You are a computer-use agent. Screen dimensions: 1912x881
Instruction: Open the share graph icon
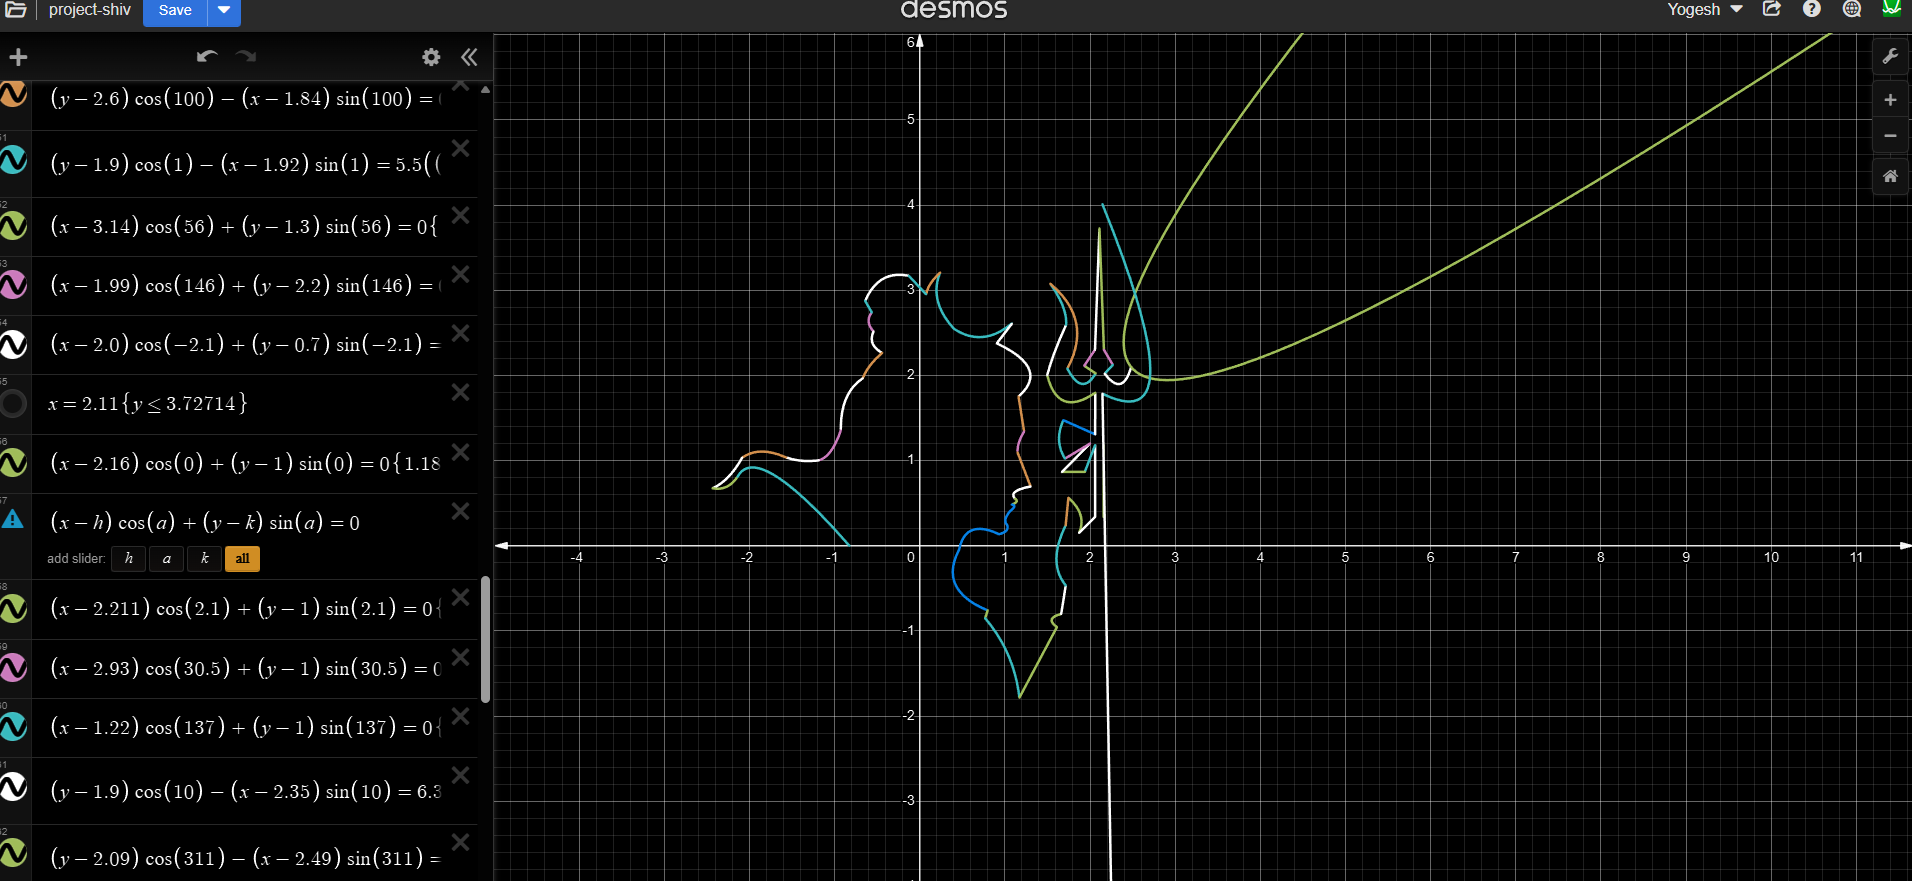[x=1772, y=9]
